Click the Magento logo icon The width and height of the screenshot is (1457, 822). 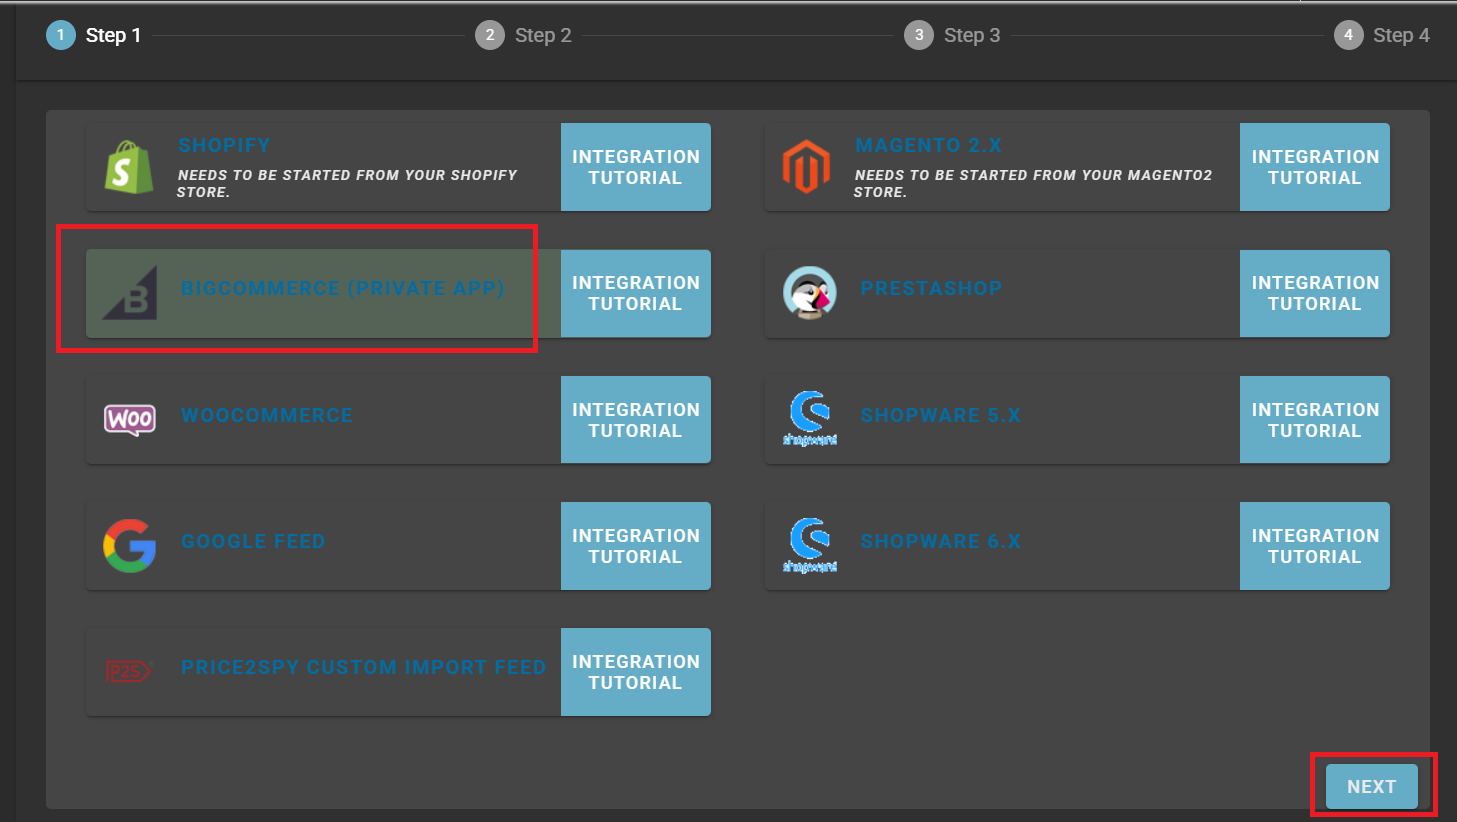(806, 167)
